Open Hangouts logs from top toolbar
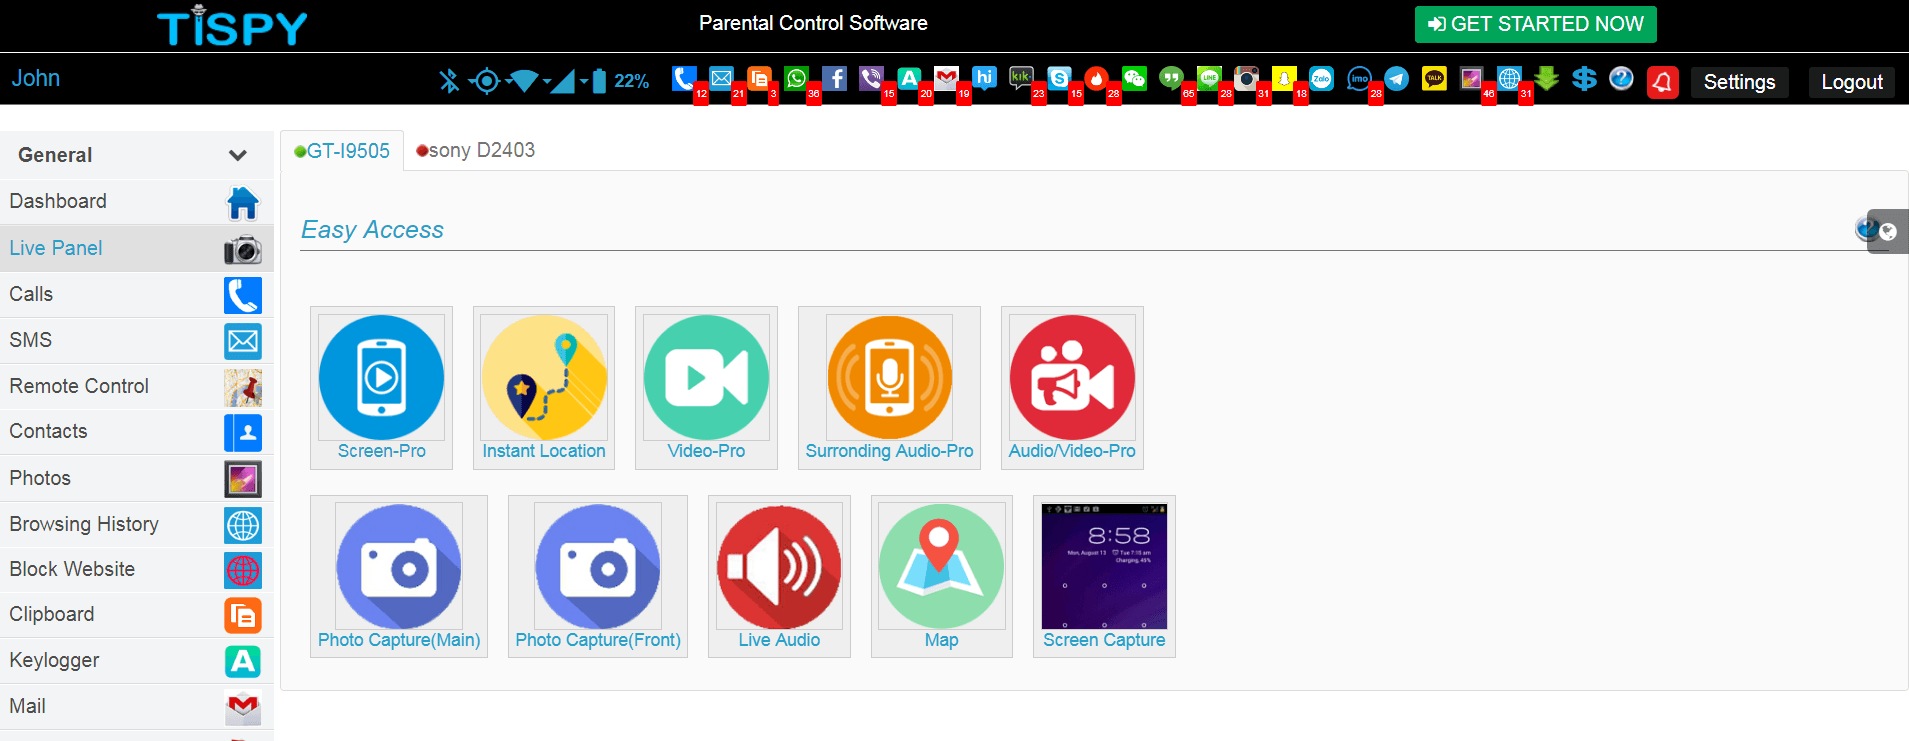Image resolution: width=1909 pixels, height=741 pixels. 1171,78
